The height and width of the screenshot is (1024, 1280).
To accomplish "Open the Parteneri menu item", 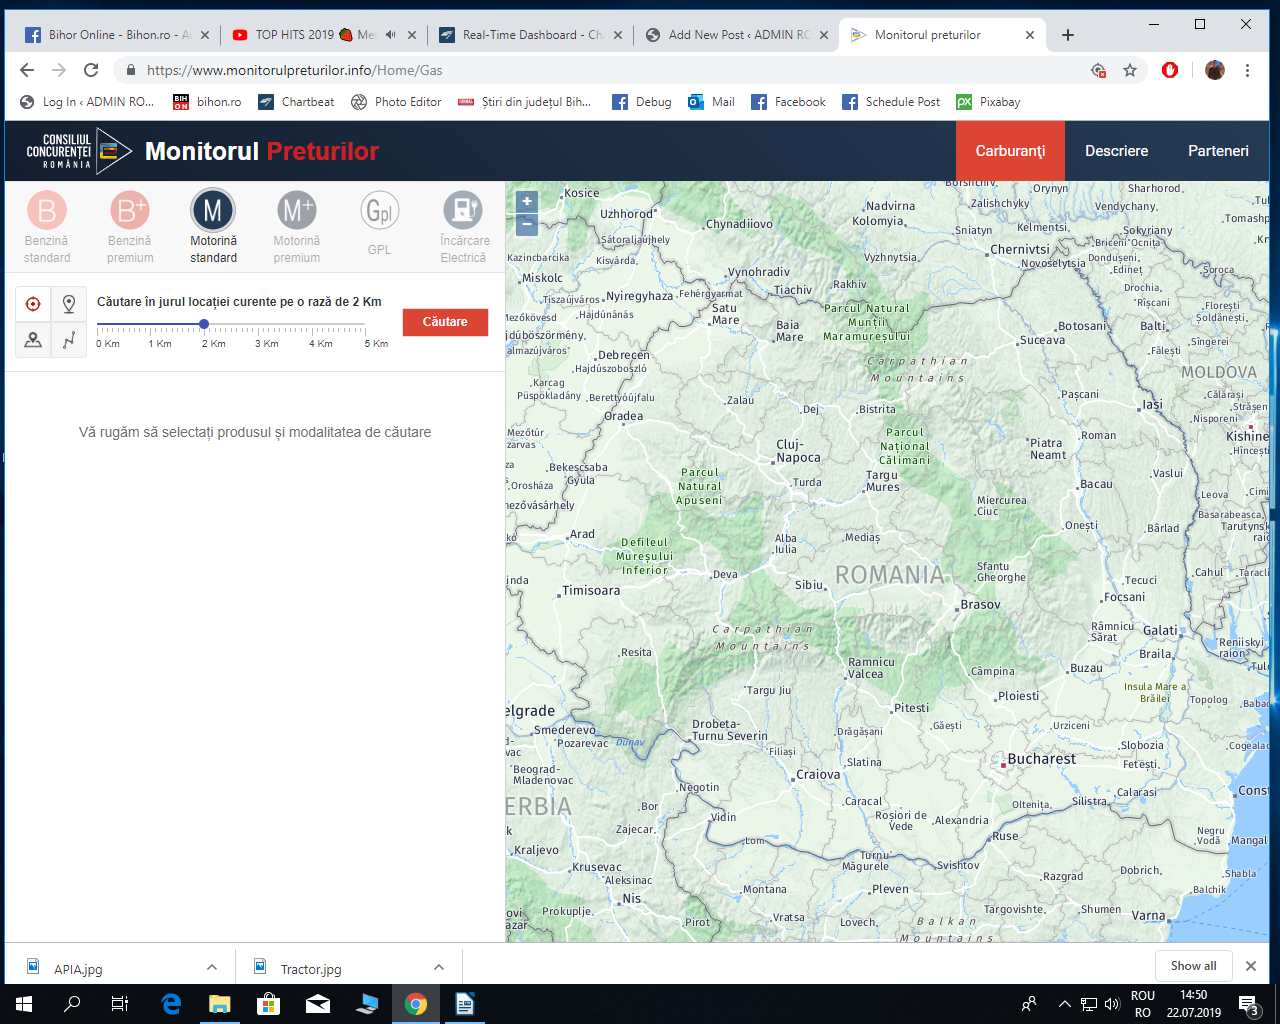I will [x=1218, y=151].
